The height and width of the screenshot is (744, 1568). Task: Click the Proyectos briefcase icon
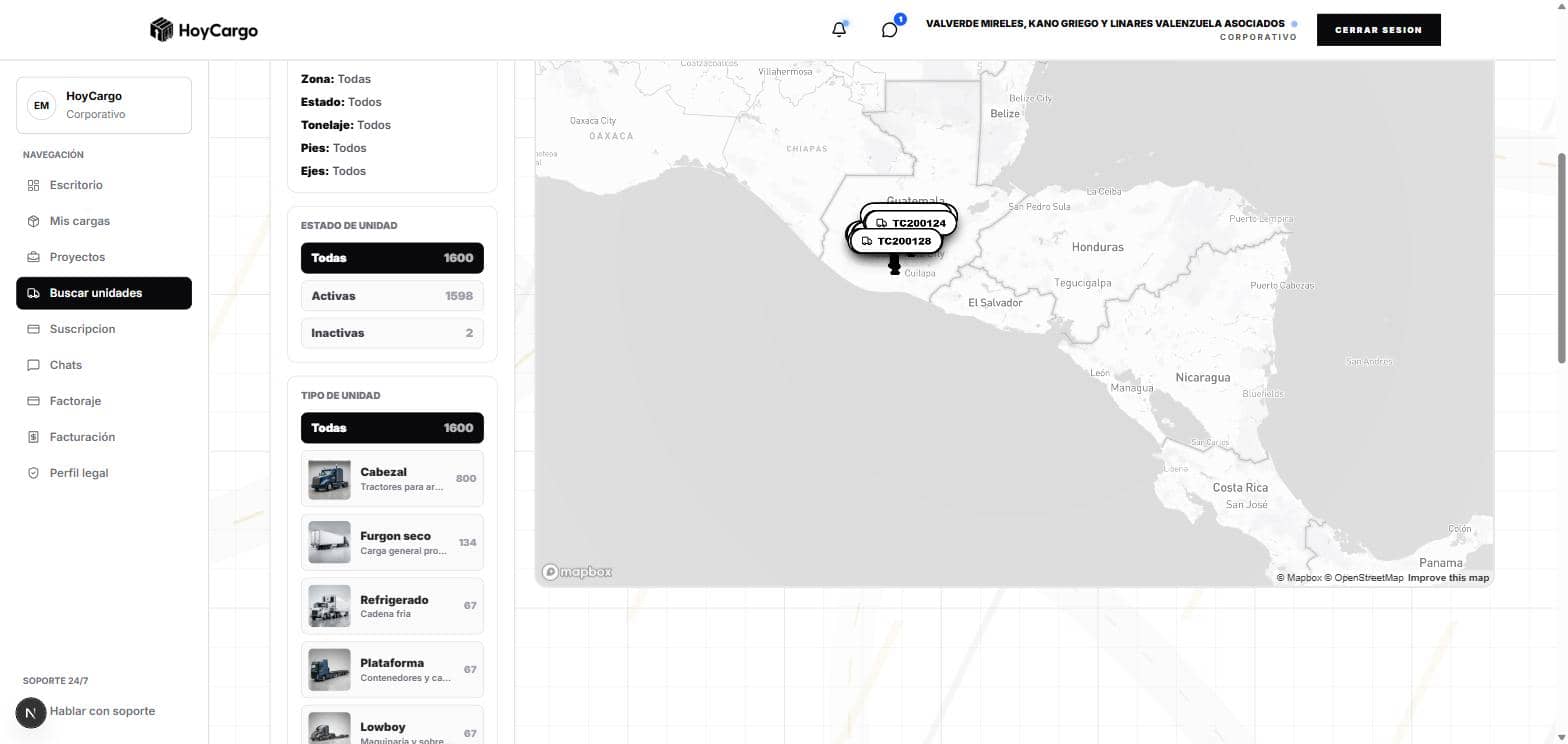pyautogui.click(x=33, y=257)
